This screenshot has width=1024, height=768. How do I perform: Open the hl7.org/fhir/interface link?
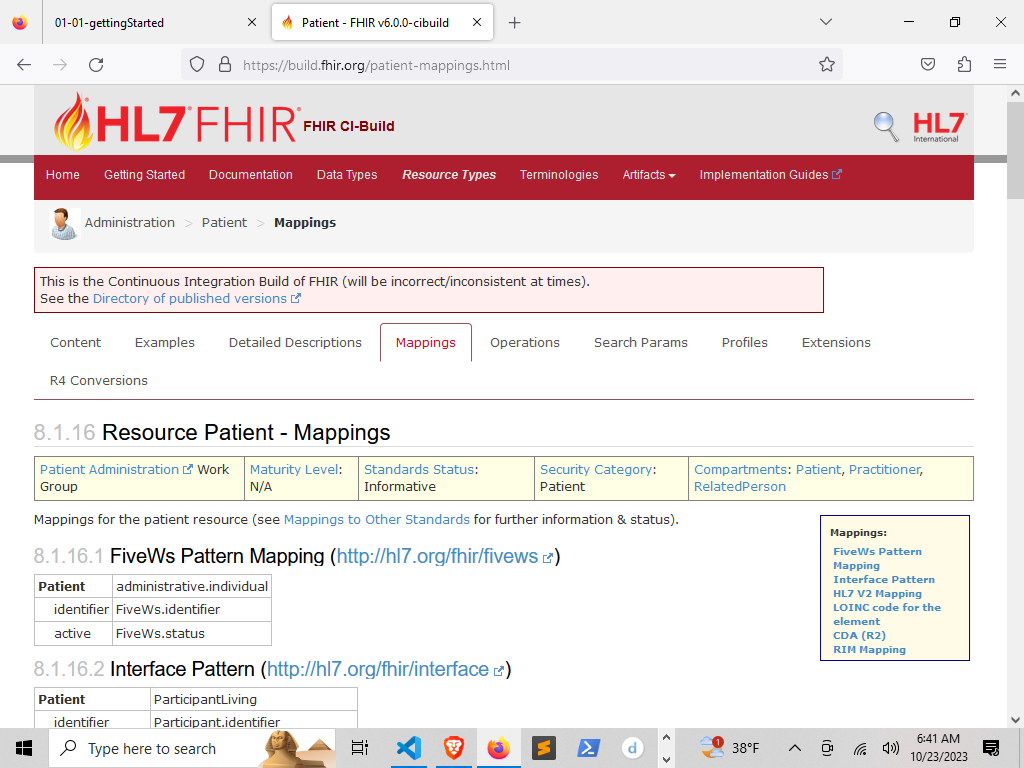click(x=385, y=669)
